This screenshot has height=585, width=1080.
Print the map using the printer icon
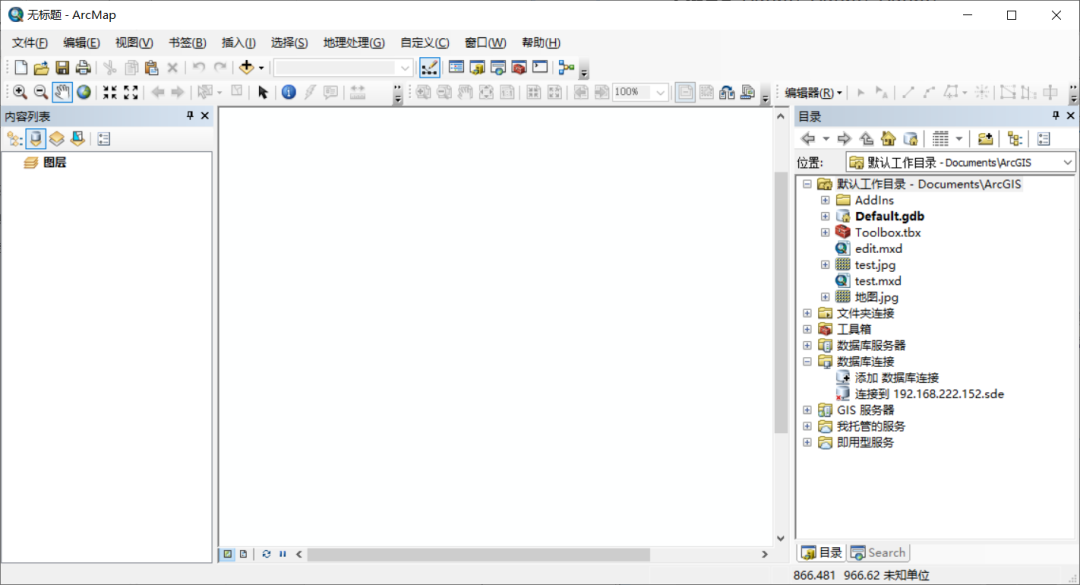click(x=83, y=68)
